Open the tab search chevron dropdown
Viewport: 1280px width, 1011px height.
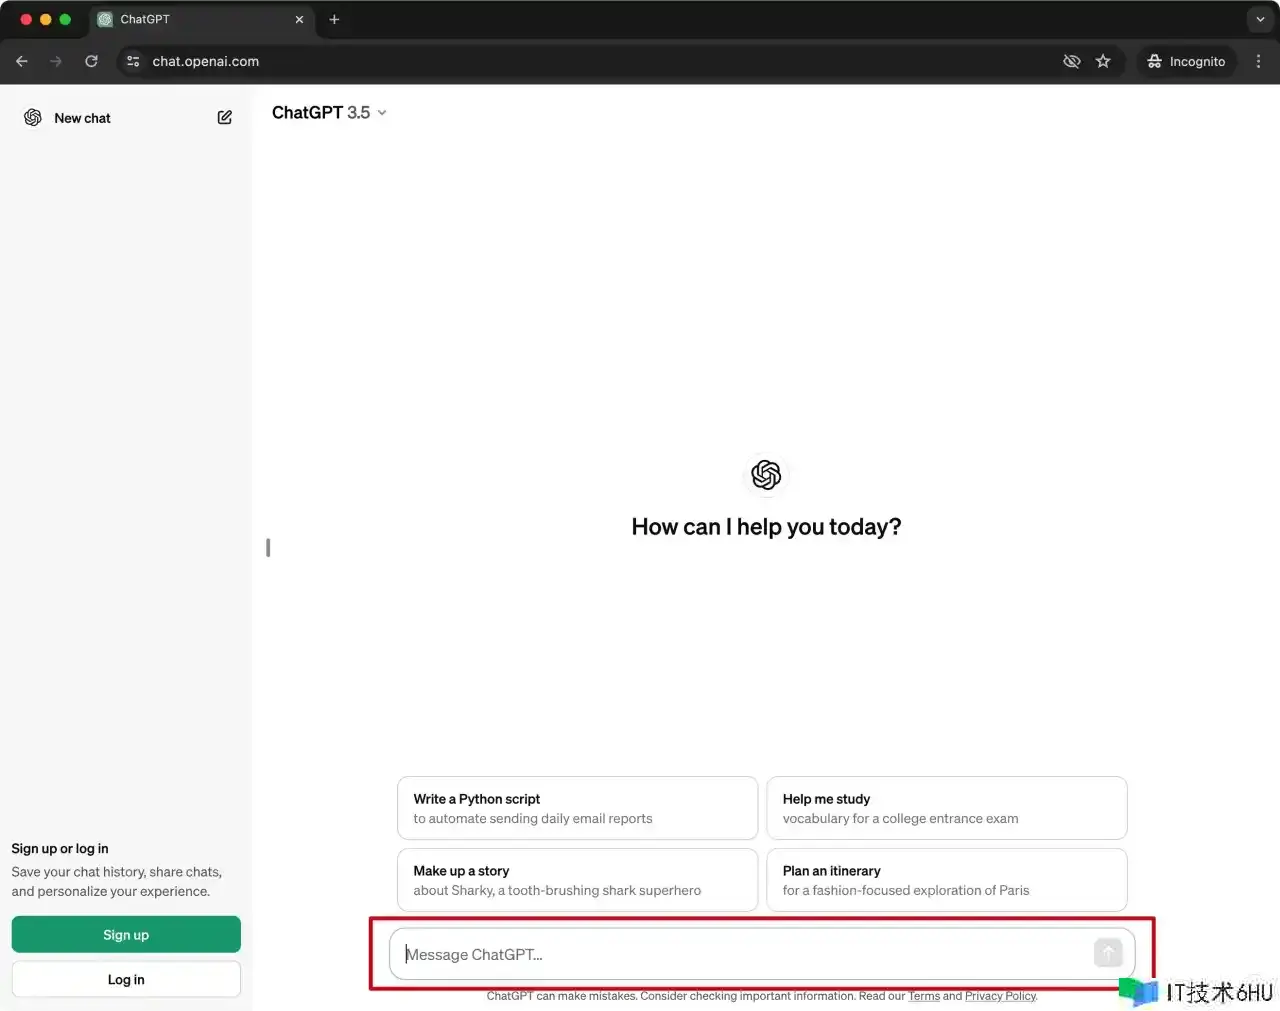click(1260, 19)
